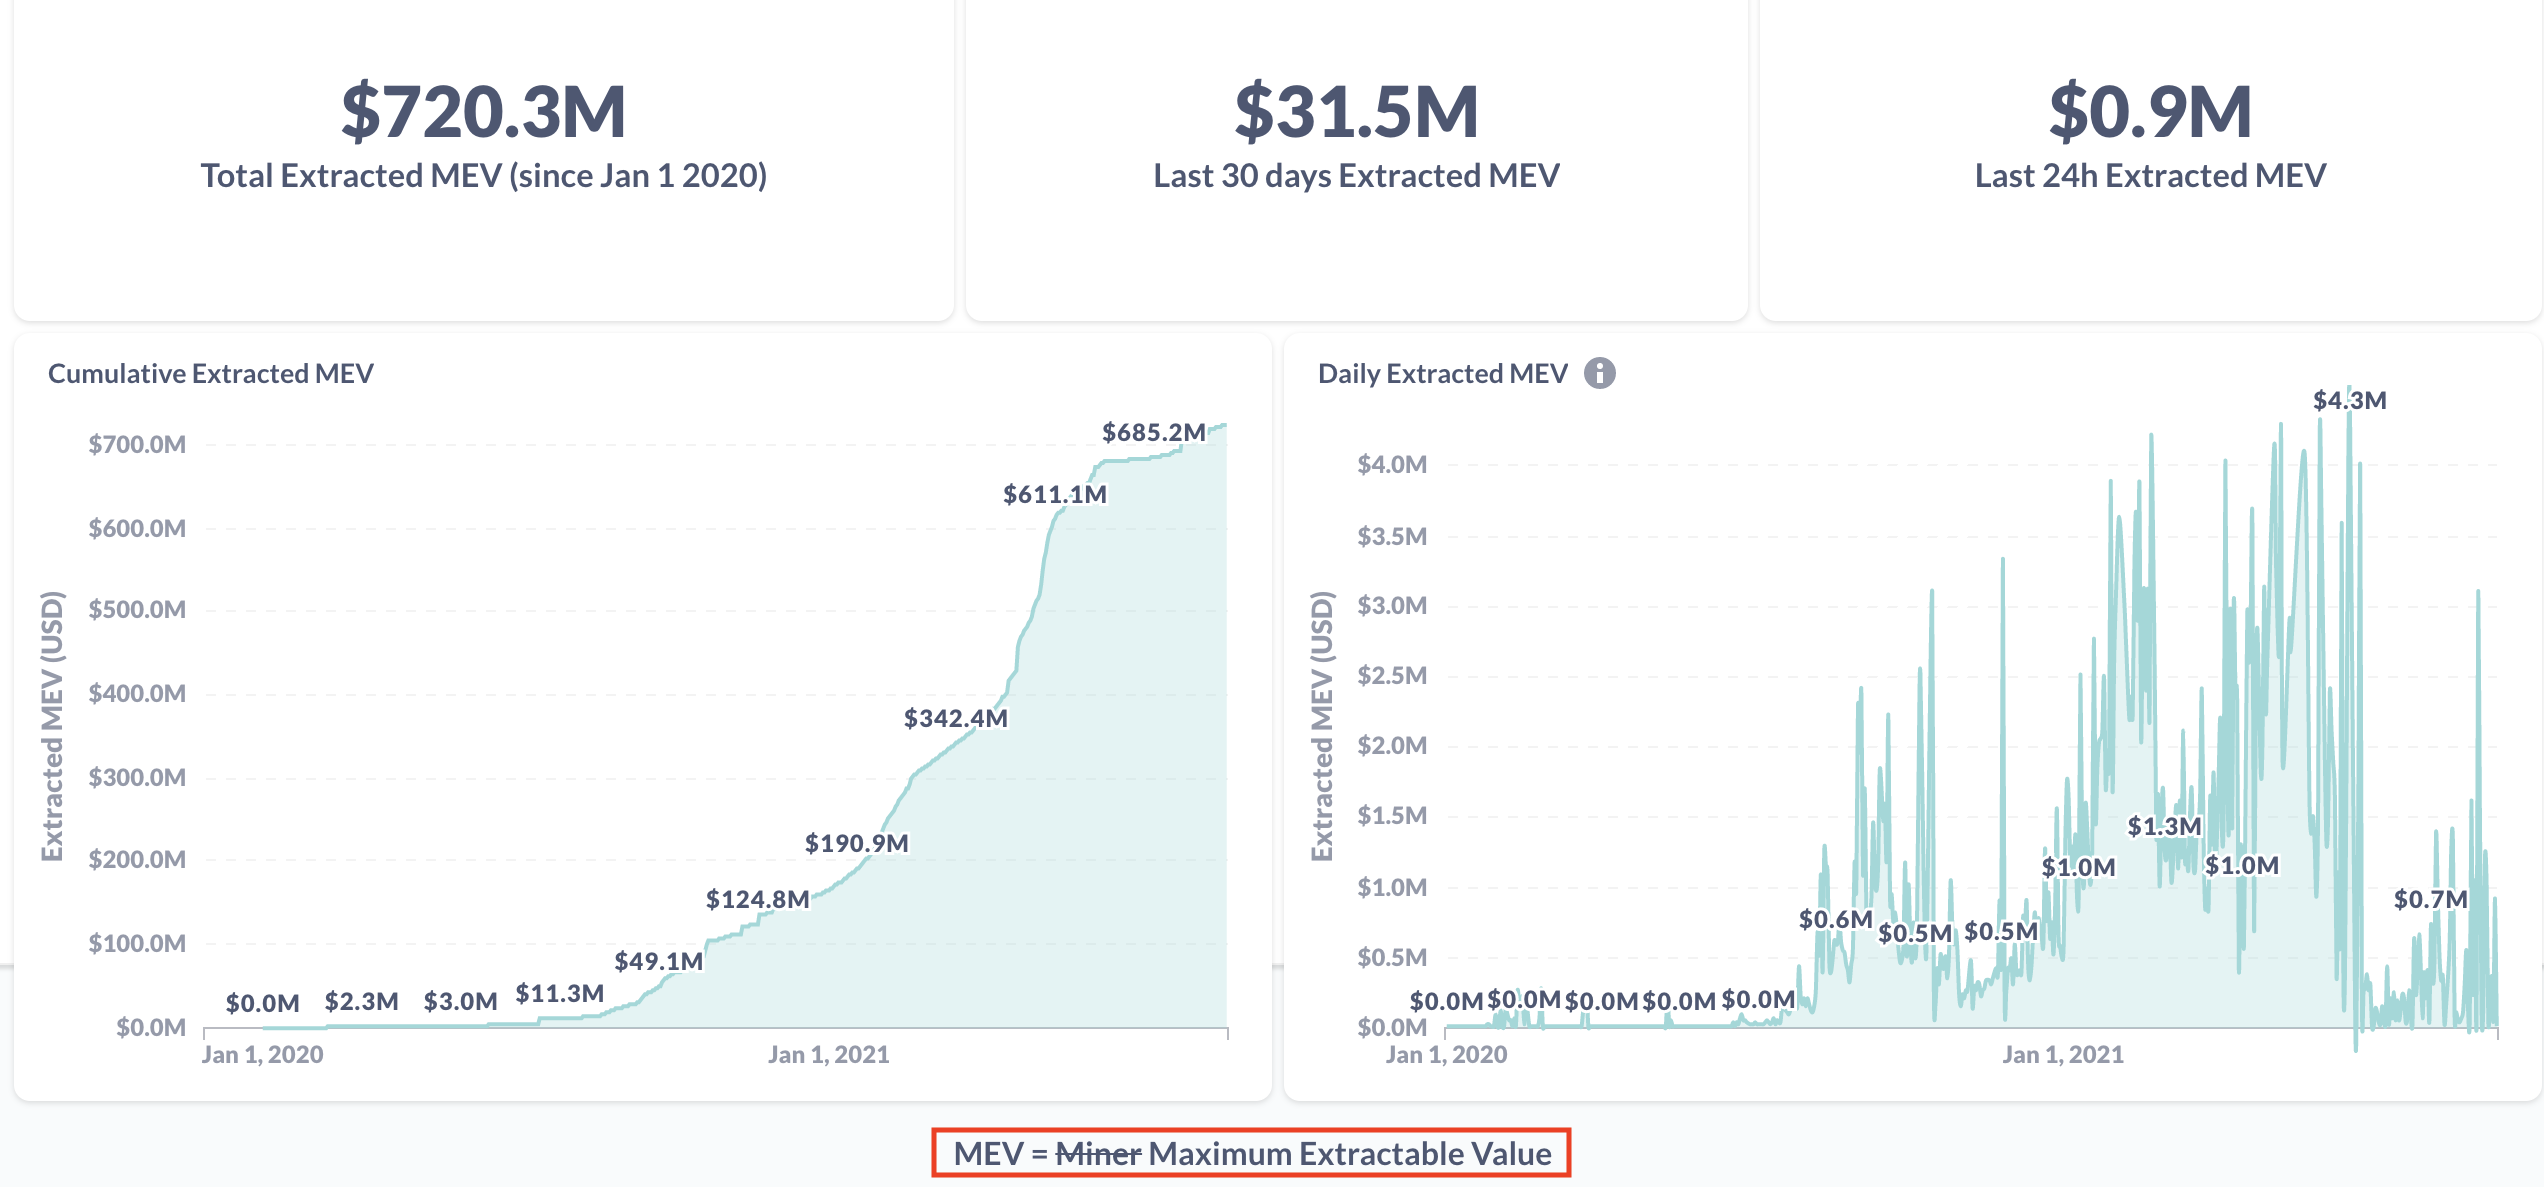Click the Extracted MEV (USD) axis title in cumulative chart
This screenshot has height=1187, width=2544.
coord(52,726)
